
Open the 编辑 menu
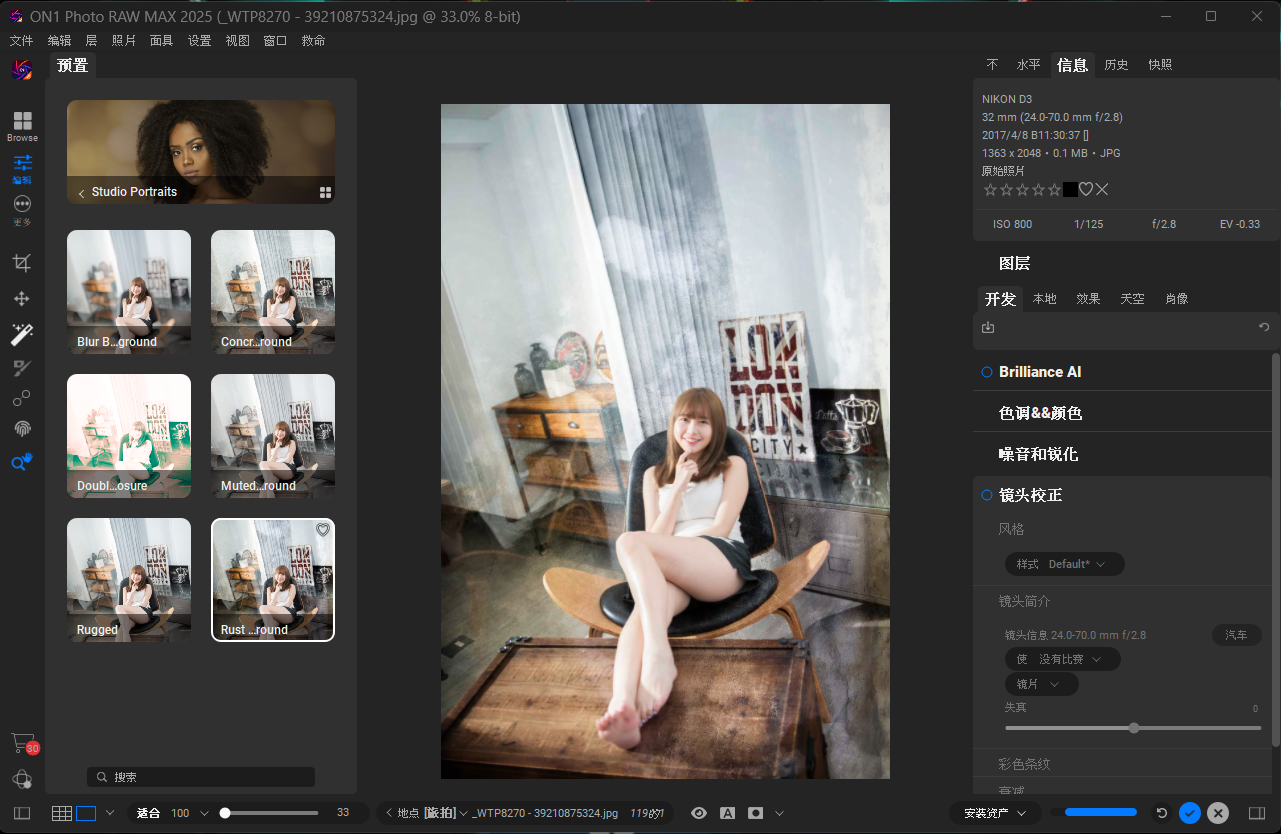click(60, 41)
